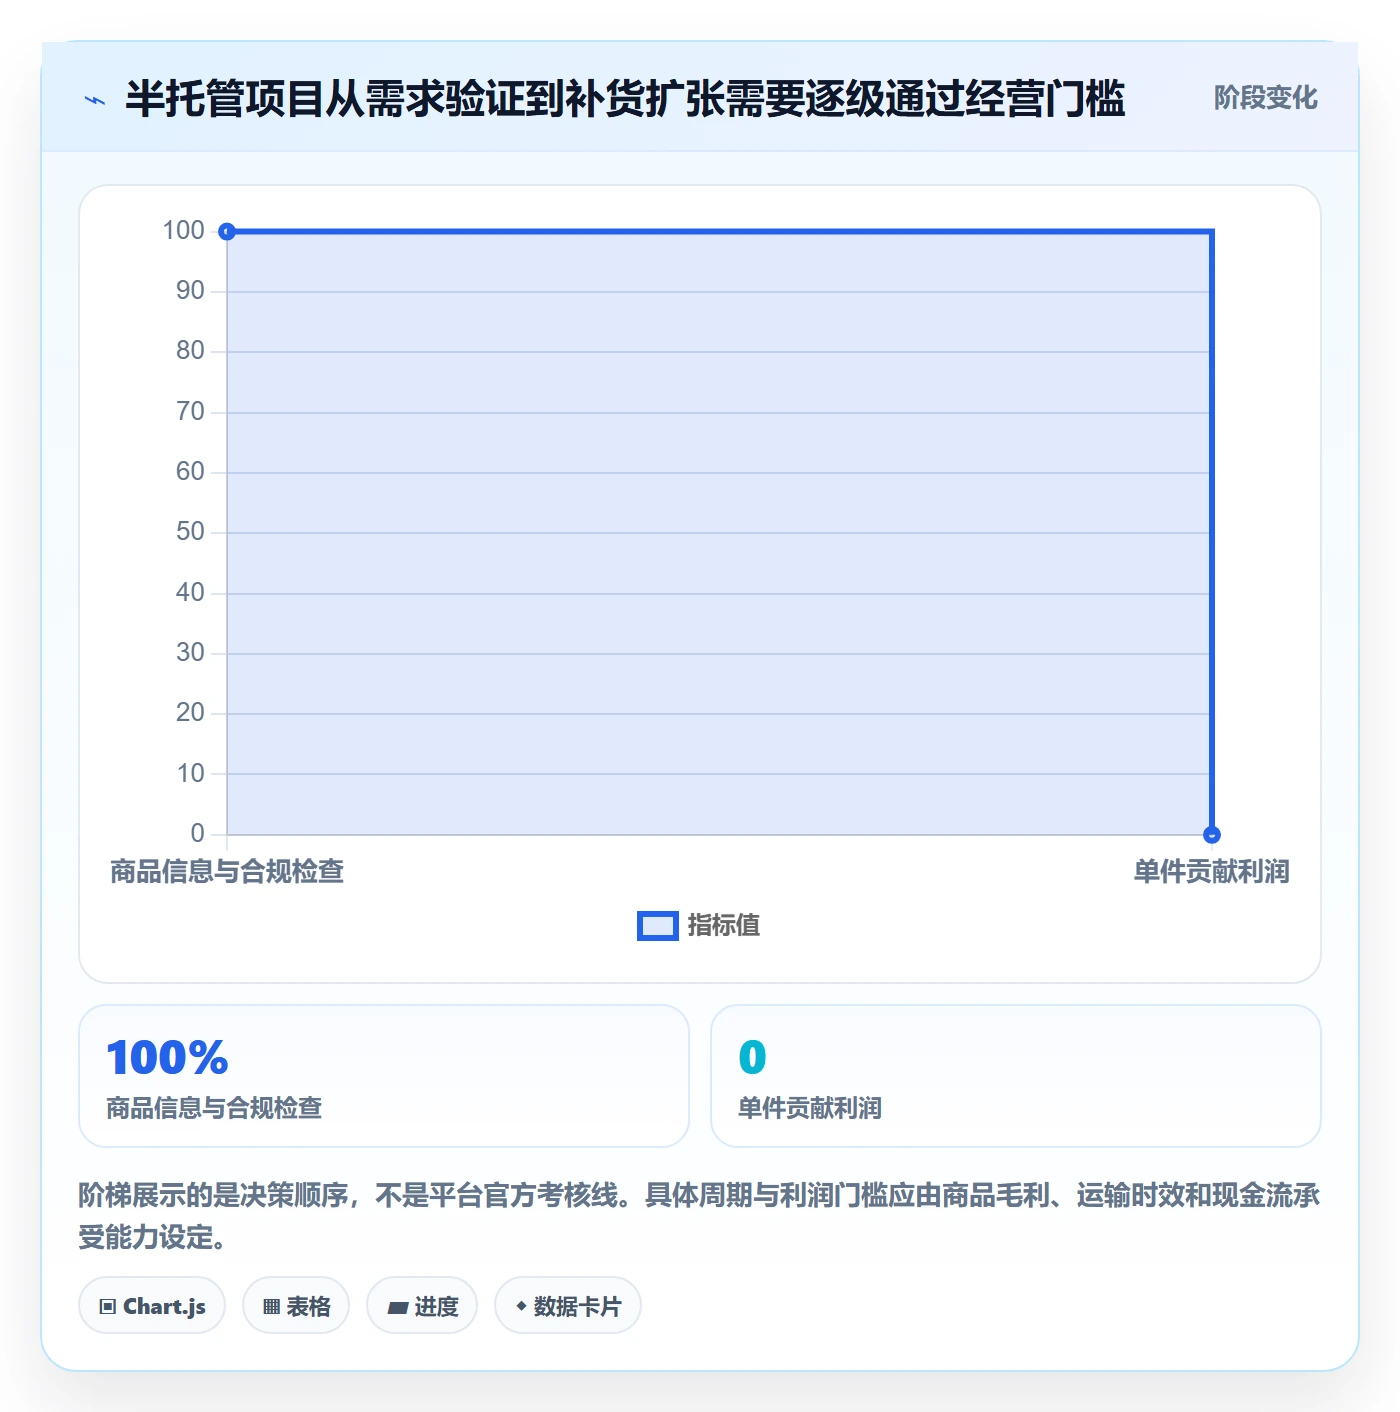Click the 指标值 legend color swatch

[x=658, y=926]
